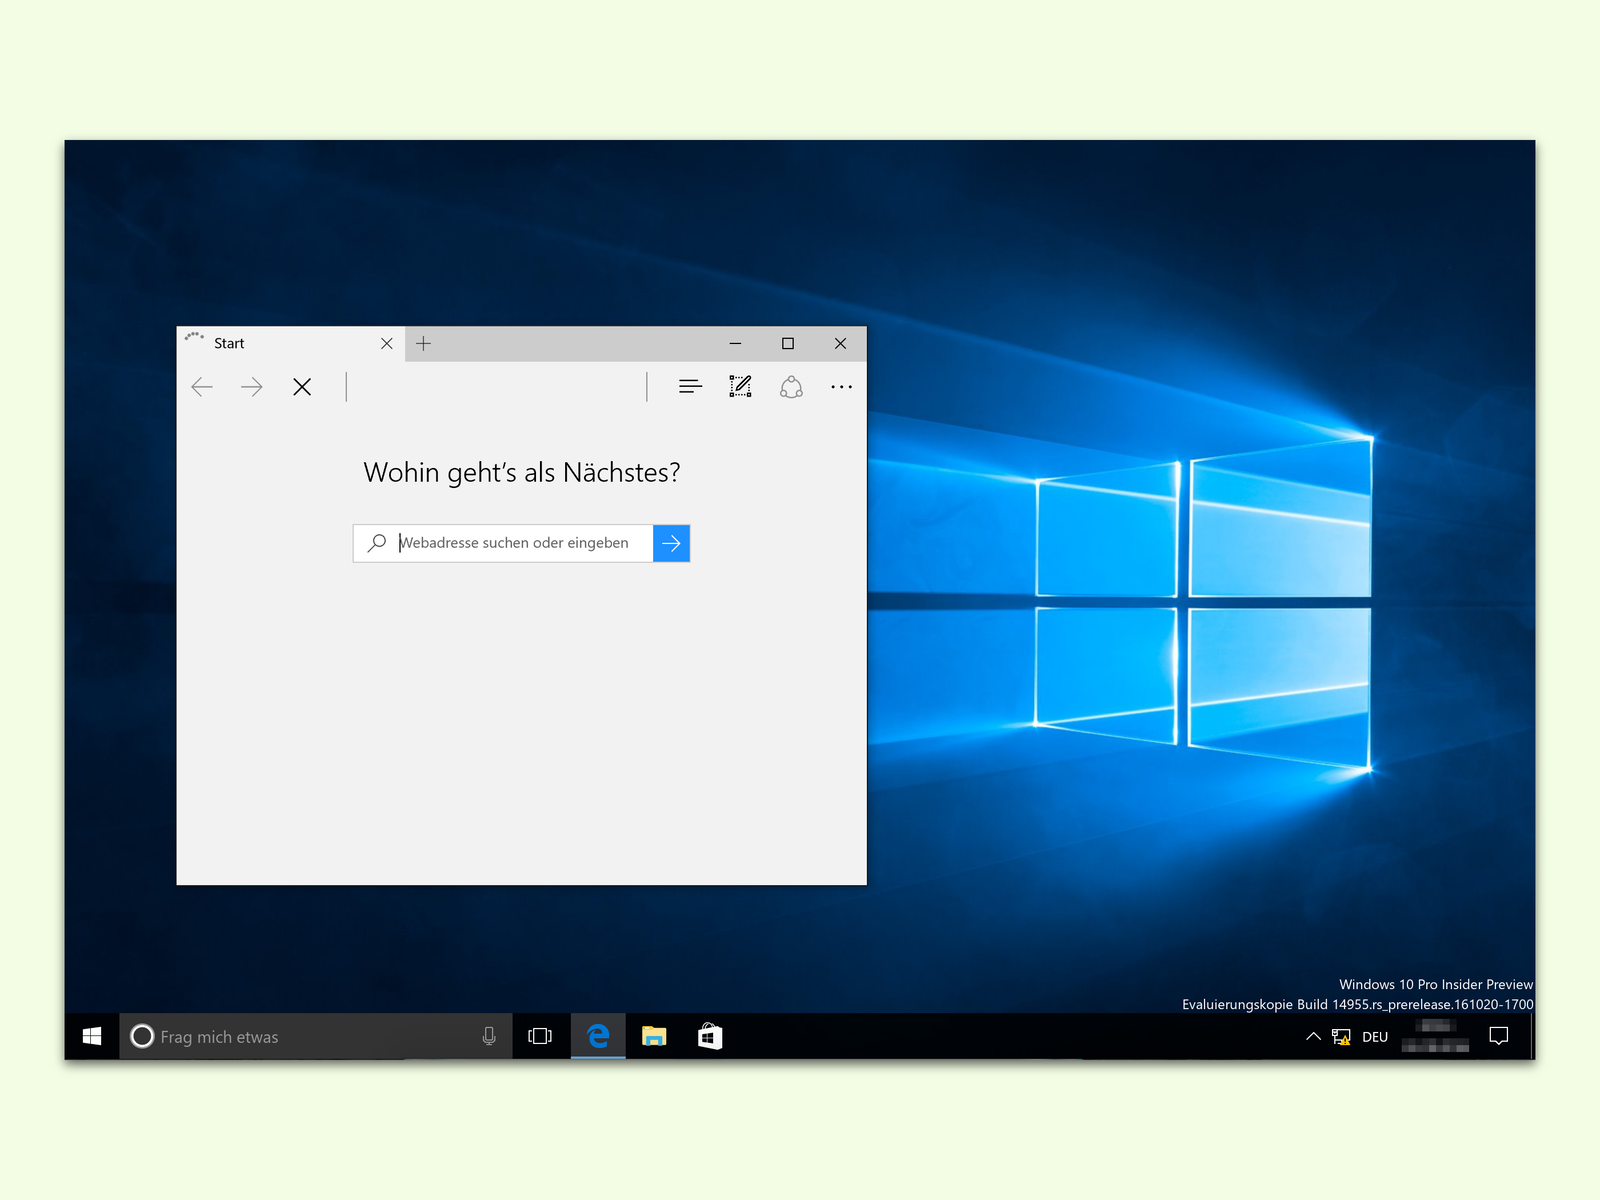Open the More (three dots) menu
This screenshot has height=1200, width=1600.
coord(842,387)
